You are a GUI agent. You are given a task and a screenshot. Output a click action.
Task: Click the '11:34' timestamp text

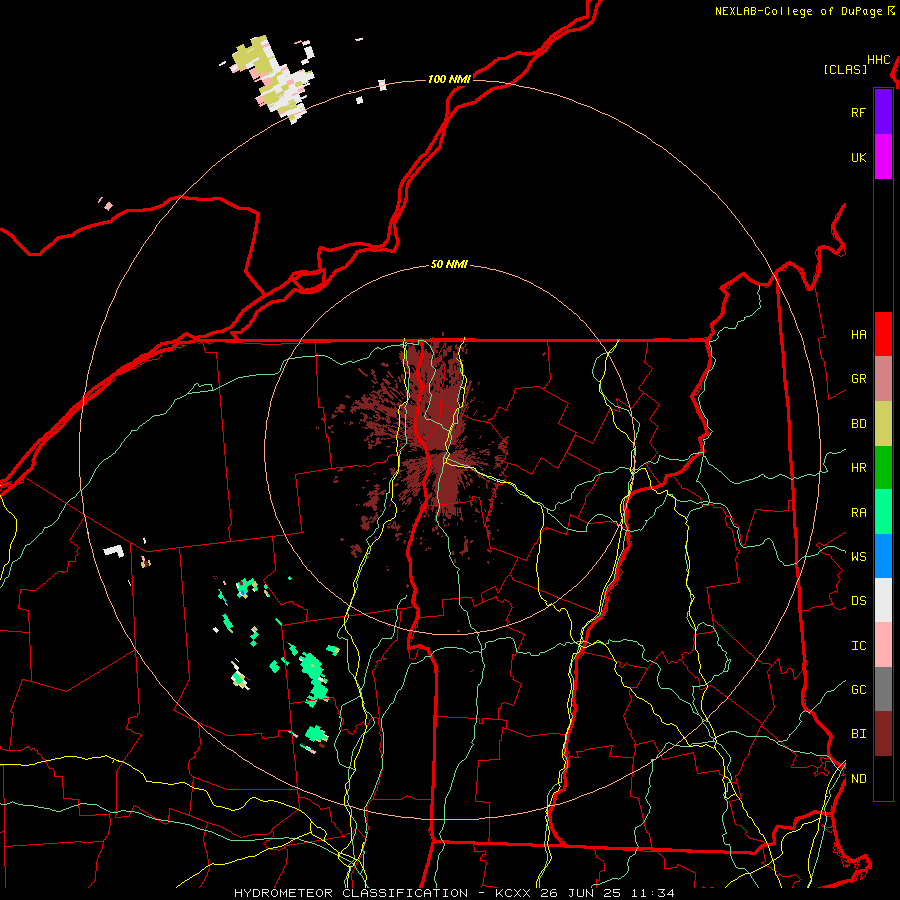[x=653, y=893]
